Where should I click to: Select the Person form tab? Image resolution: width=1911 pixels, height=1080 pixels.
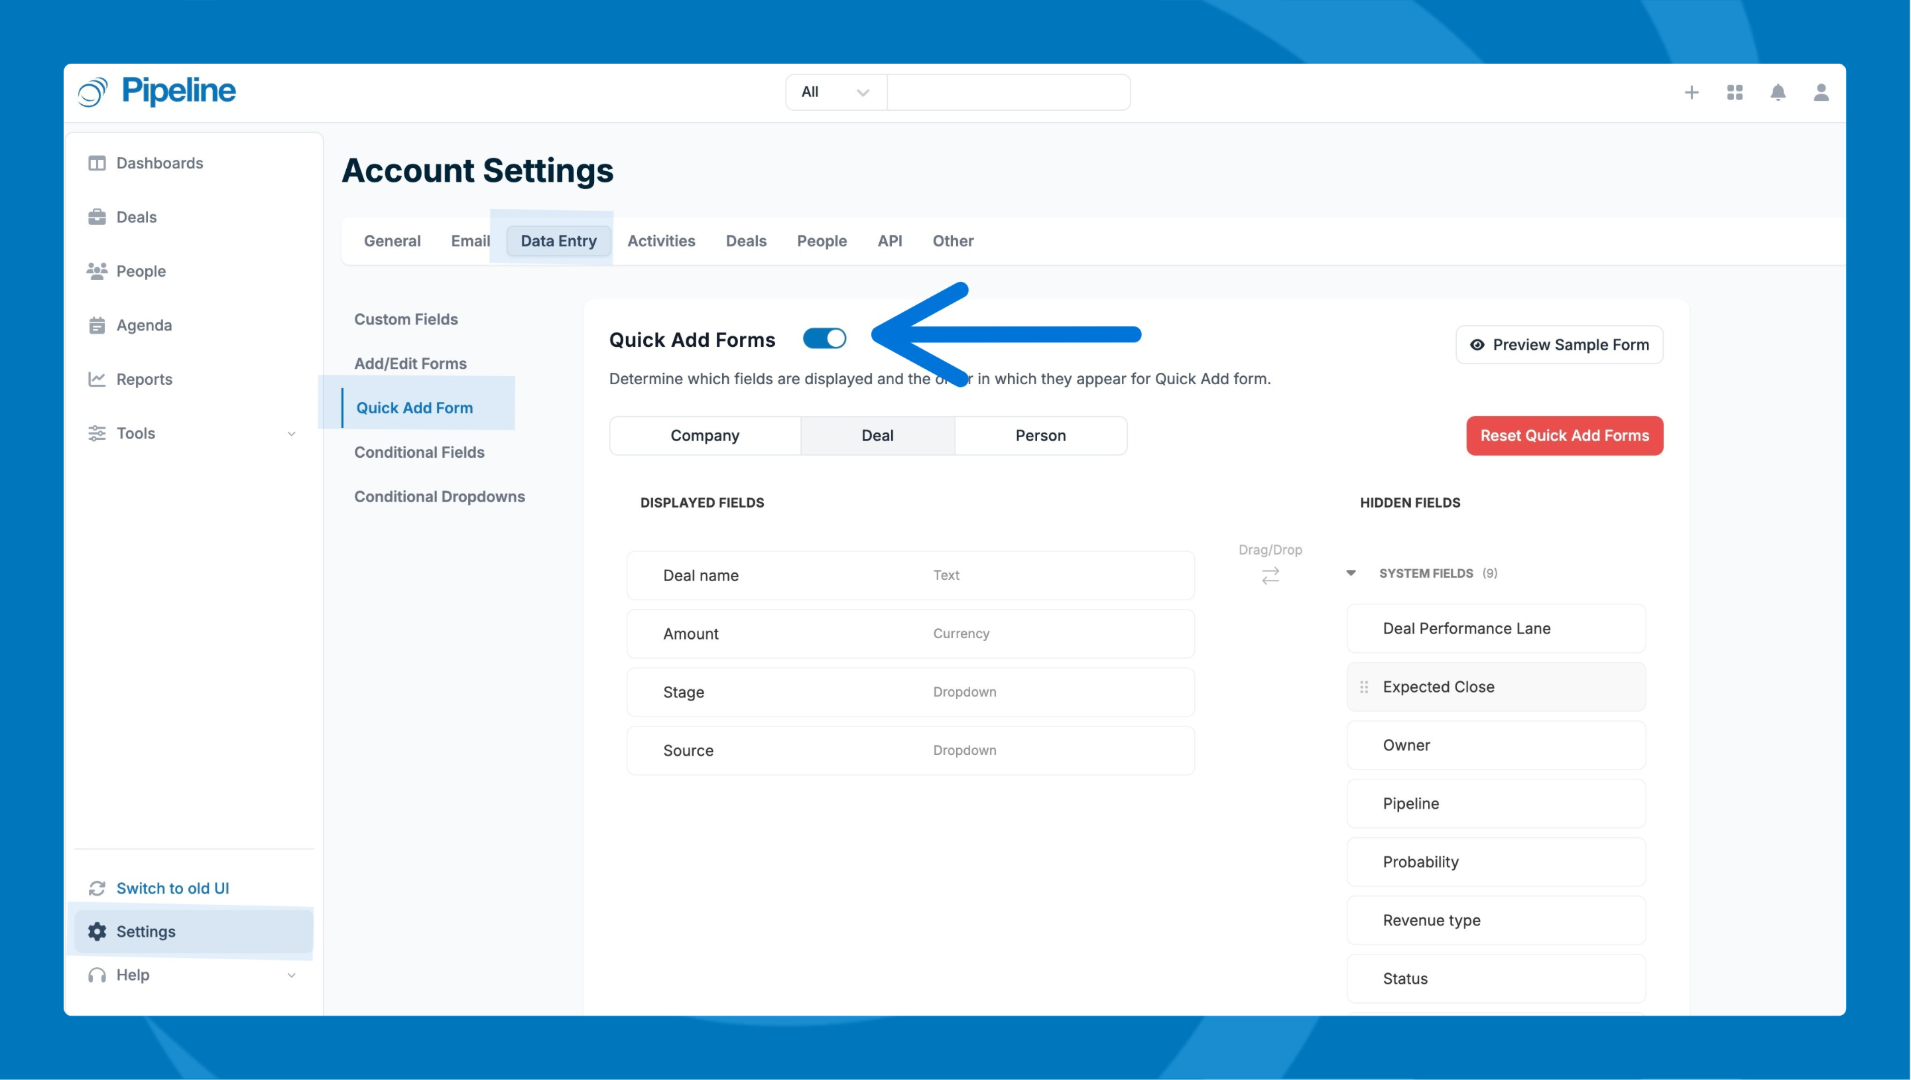click(1041, 436)
